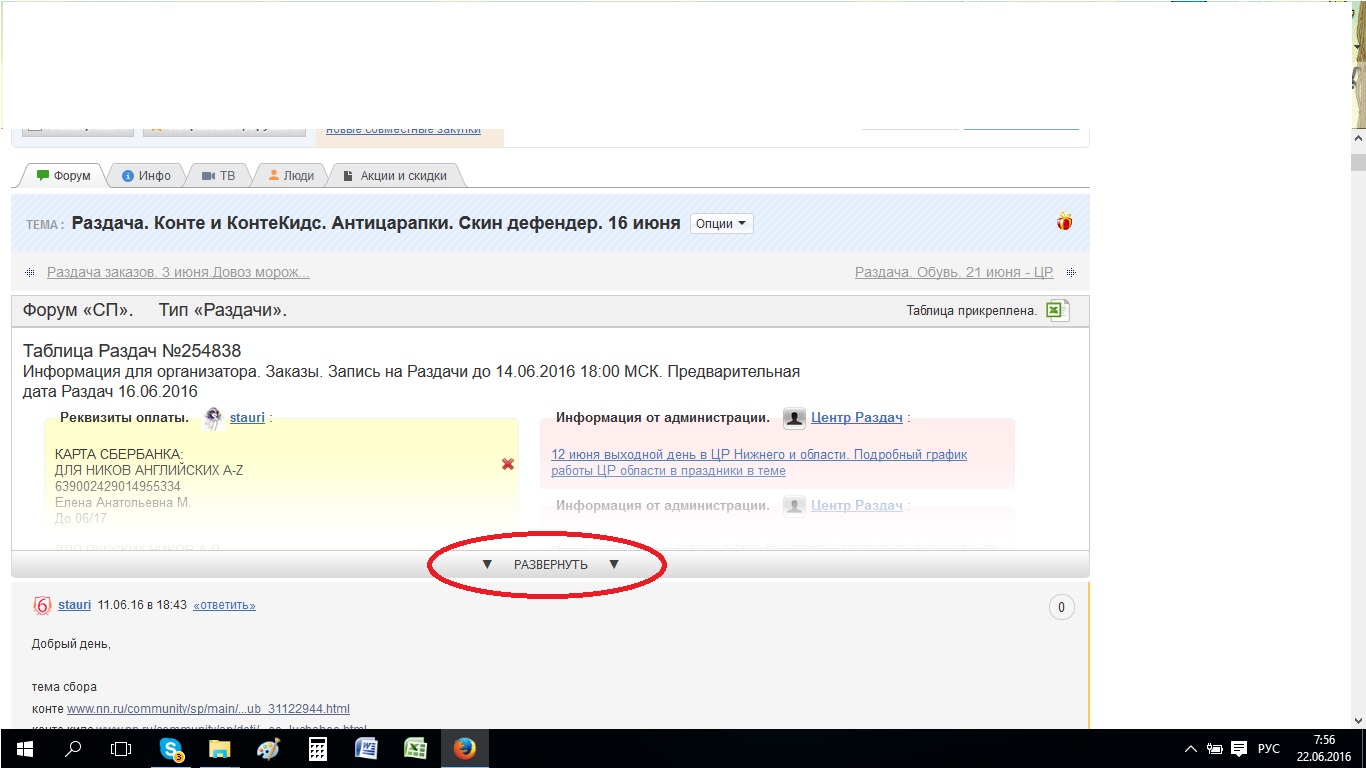Open the Акции и скидки tab
Image resolution: width=1366 pixels, height=768 pixels.
[x=395, y=176]
